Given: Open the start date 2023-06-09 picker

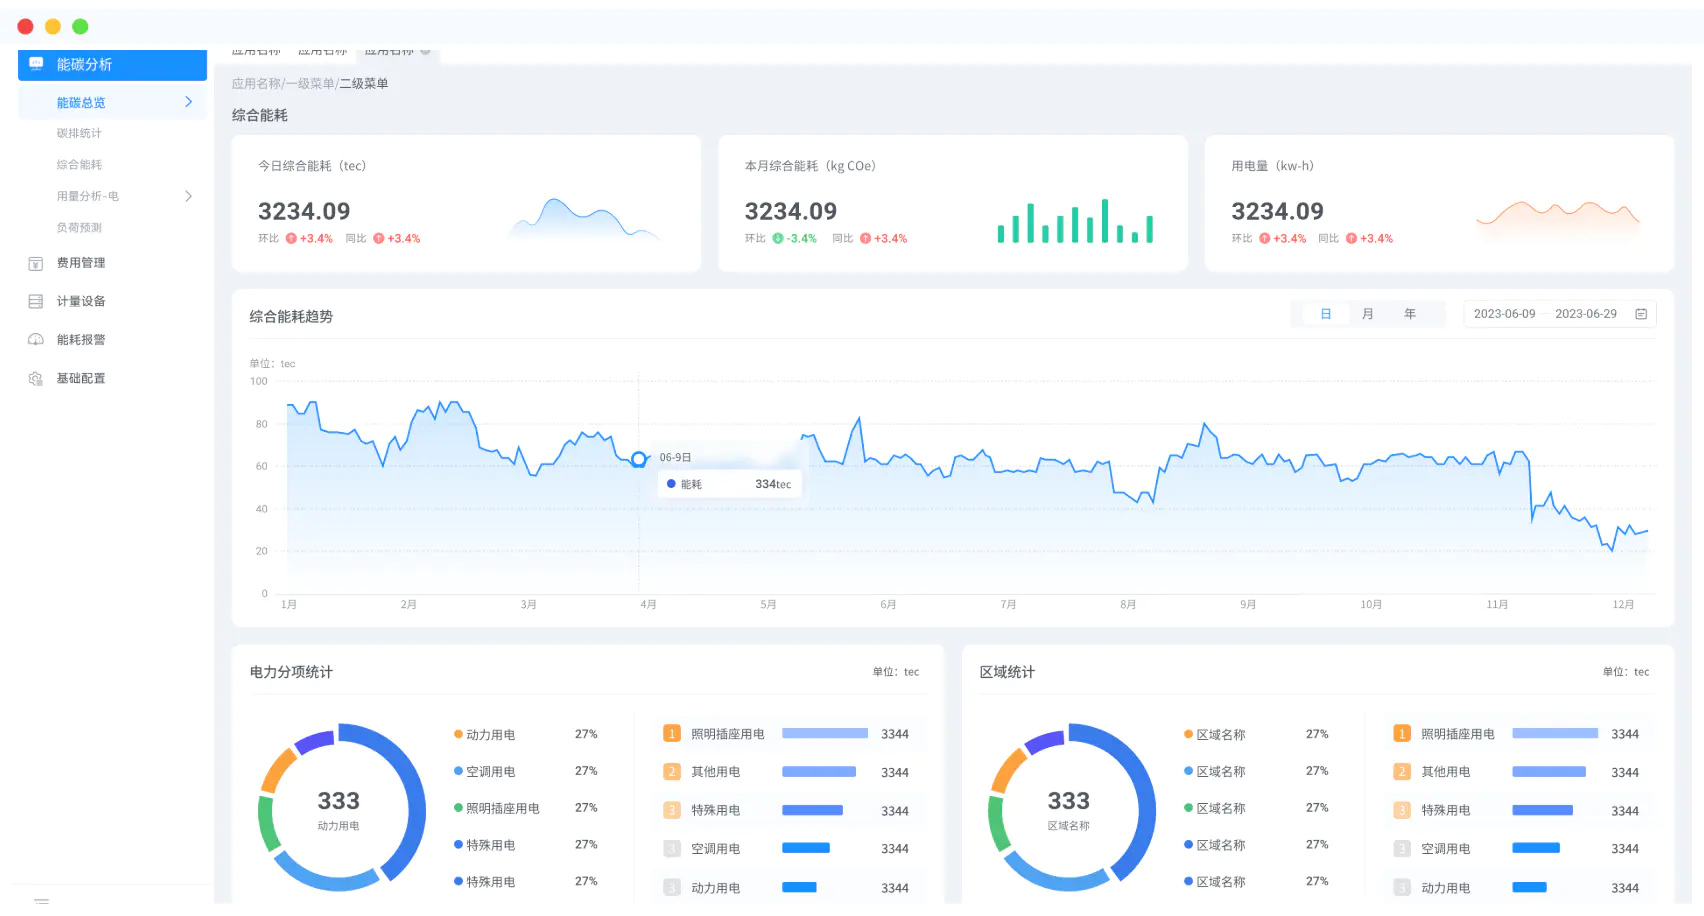Looking at the screenshot, I should tap(1504, 314).
